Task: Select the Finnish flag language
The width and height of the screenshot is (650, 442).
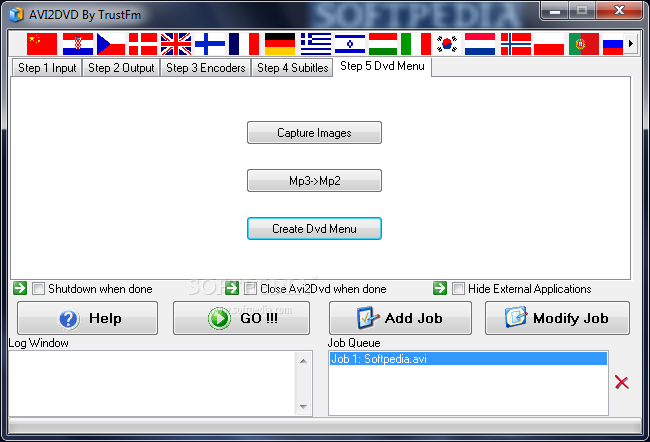Action: pos(210,44)
